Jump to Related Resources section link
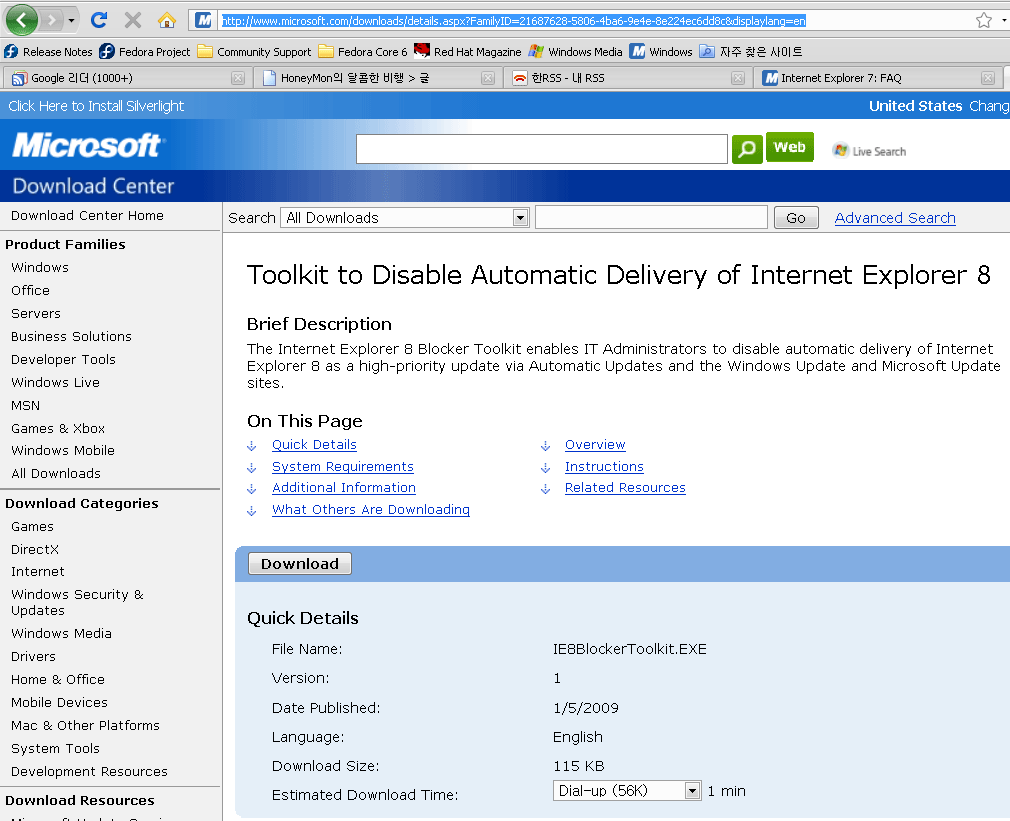Viewport: 1010px width, 821px height. (x=625, y=488)
